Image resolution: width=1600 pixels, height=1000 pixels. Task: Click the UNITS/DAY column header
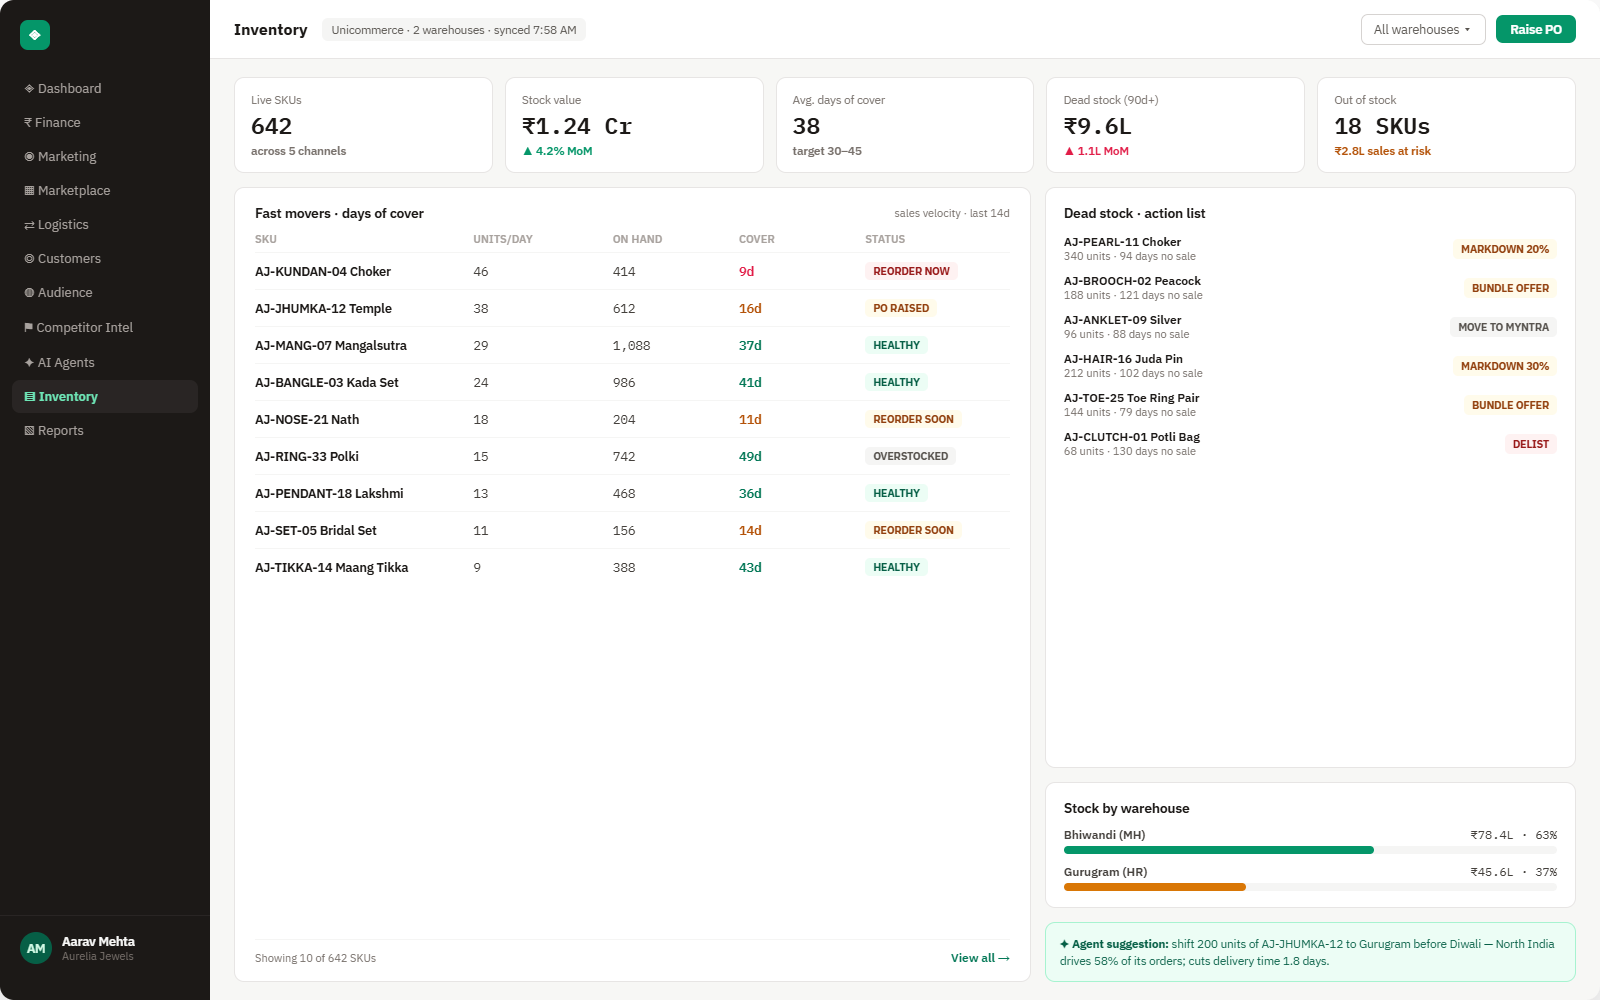[503, 240]
